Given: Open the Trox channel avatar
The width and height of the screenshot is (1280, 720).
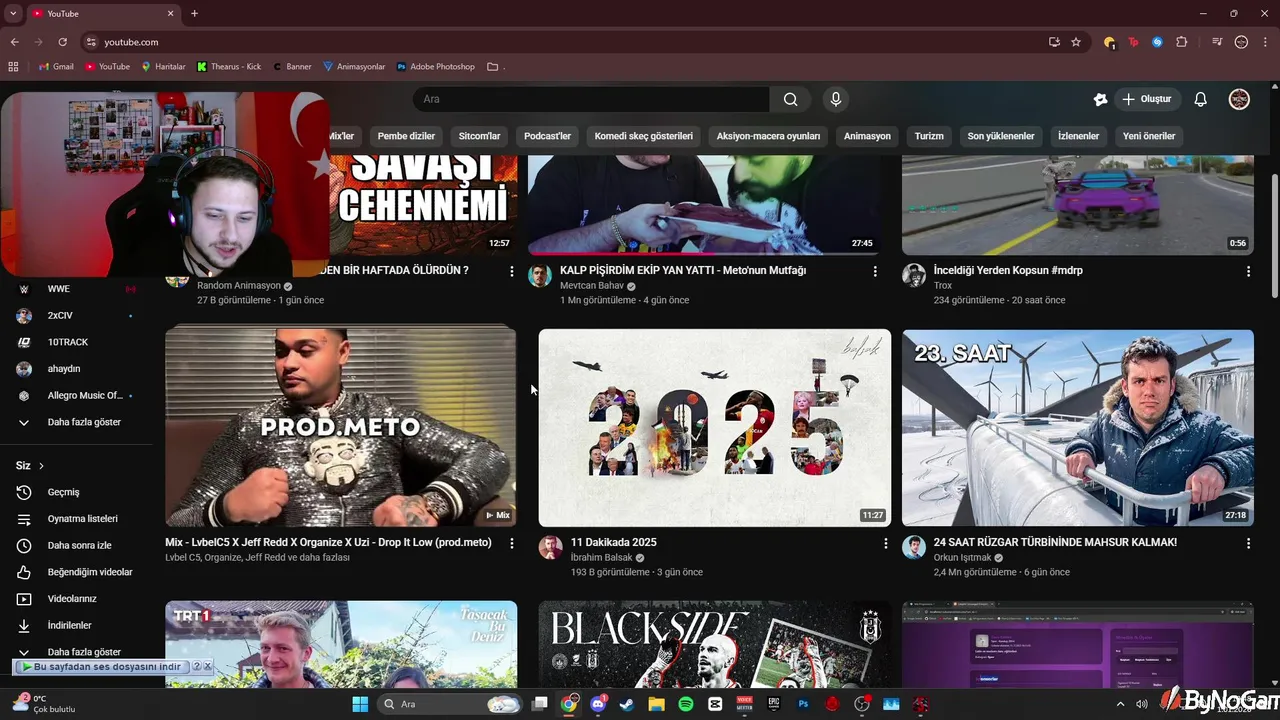Looking at the screenshot, I should pos(914,276).
